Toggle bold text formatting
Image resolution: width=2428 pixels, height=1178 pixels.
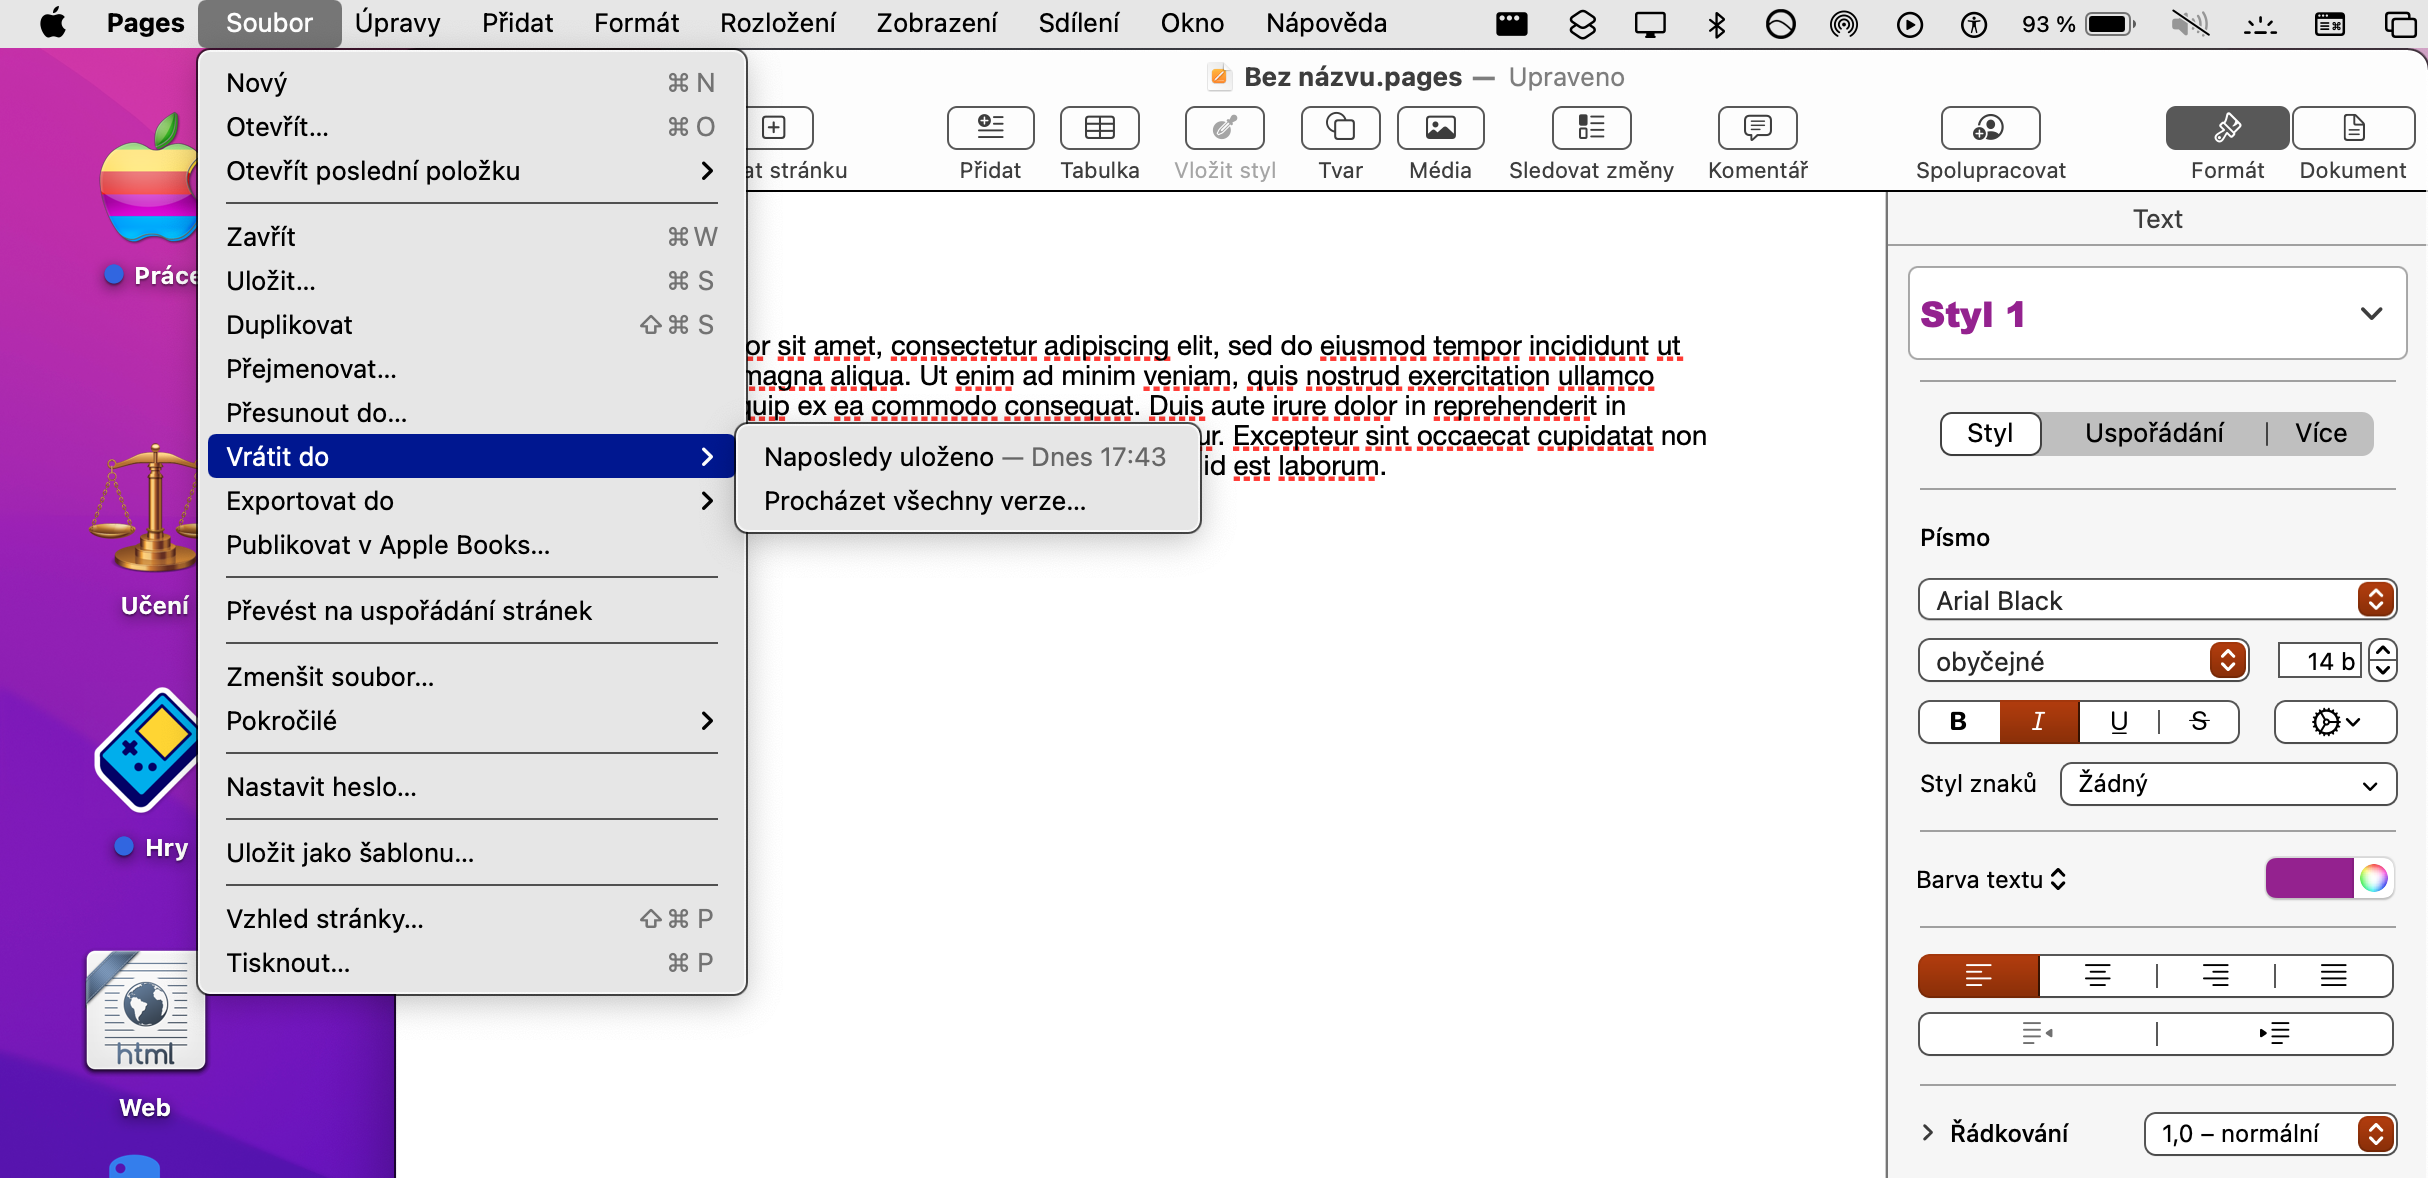click(x=1958, y=722)
